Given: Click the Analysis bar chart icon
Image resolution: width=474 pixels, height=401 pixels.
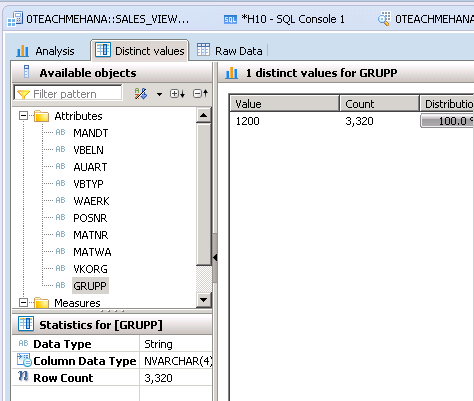Looking at the screenshot, I should pos(23,51).
